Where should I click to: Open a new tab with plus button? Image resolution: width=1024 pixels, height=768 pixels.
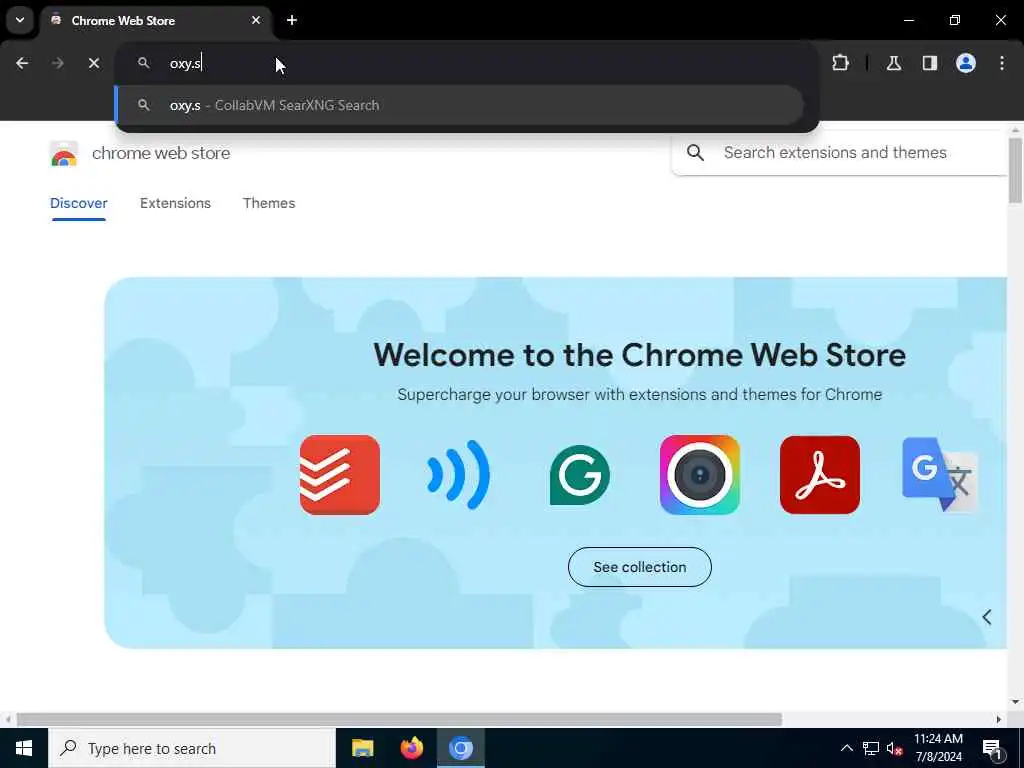tap(292, 20)
